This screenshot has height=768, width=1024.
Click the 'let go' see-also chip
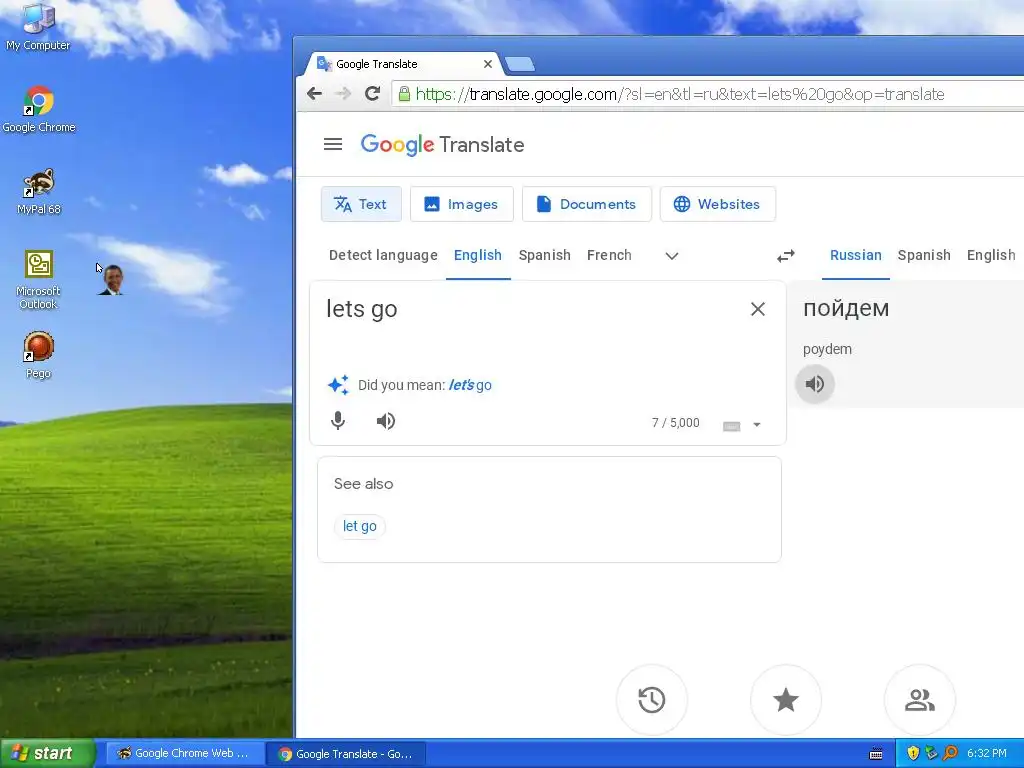click(360, 526)
